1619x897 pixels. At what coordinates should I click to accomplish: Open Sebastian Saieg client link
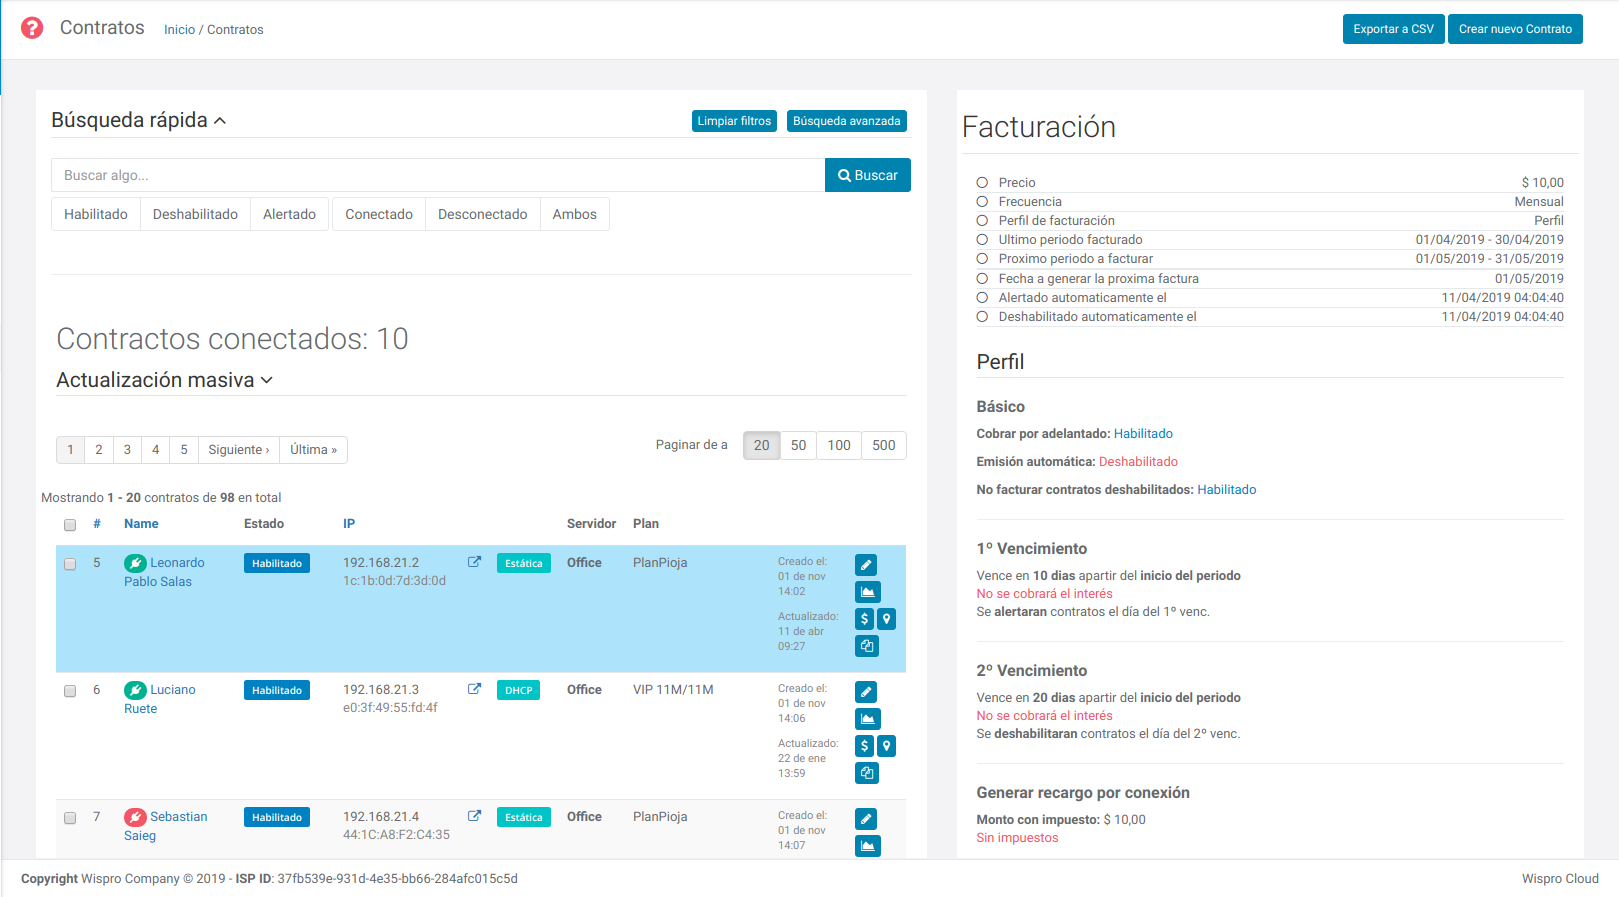pos(166,826)
